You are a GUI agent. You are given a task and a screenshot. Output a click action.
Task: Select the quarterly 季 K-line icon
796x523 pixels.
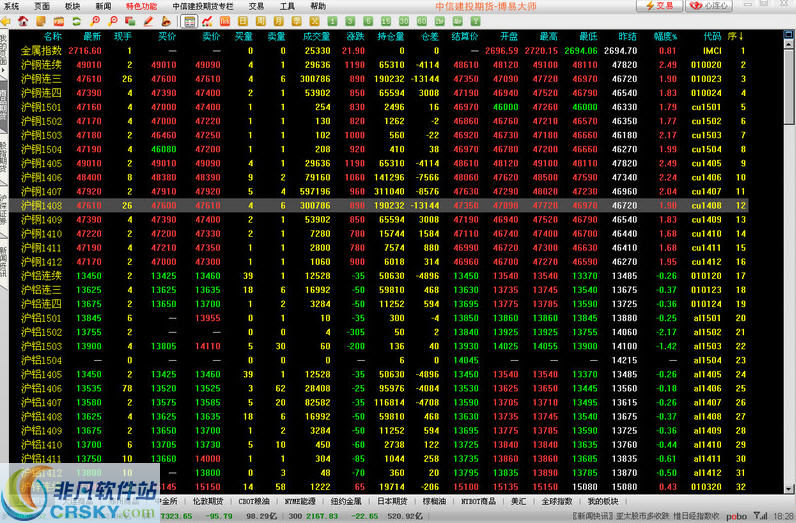(x=296, y=21)
